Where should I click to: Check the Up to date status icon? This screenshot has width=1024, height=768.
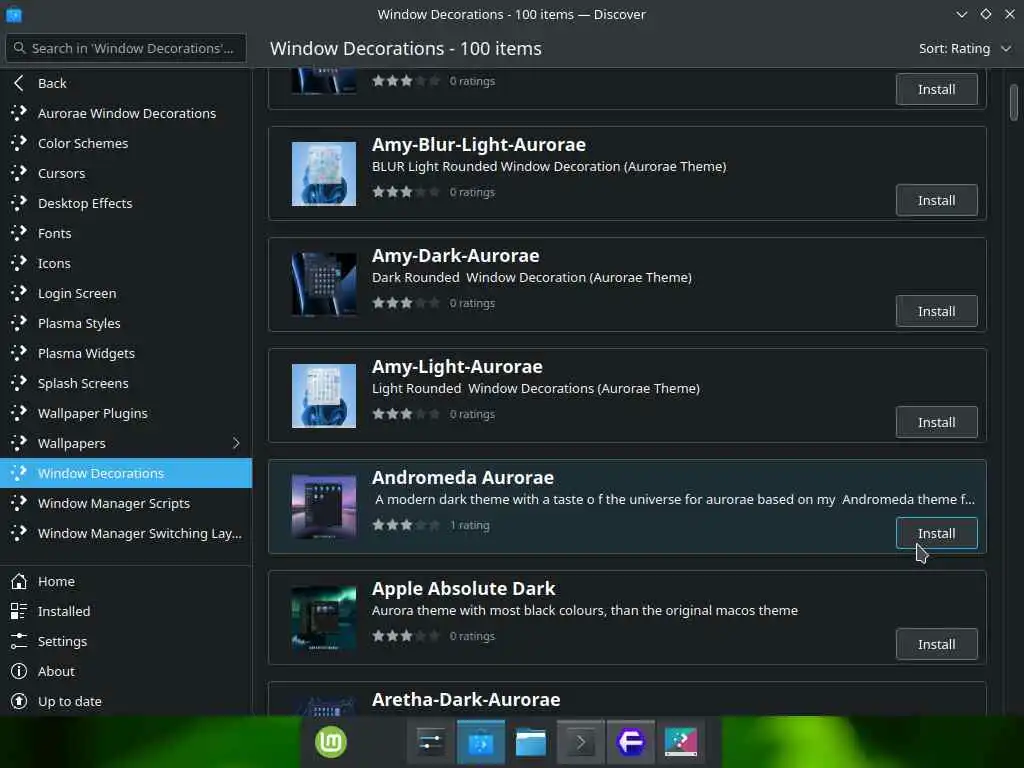click(19, 701)
